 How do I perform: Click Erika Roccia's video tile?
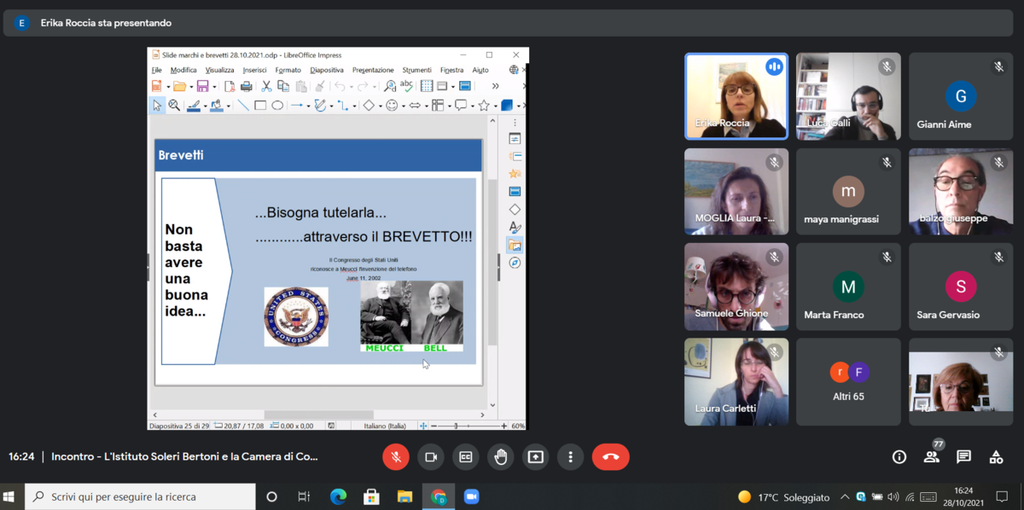(x=736, y=96)
